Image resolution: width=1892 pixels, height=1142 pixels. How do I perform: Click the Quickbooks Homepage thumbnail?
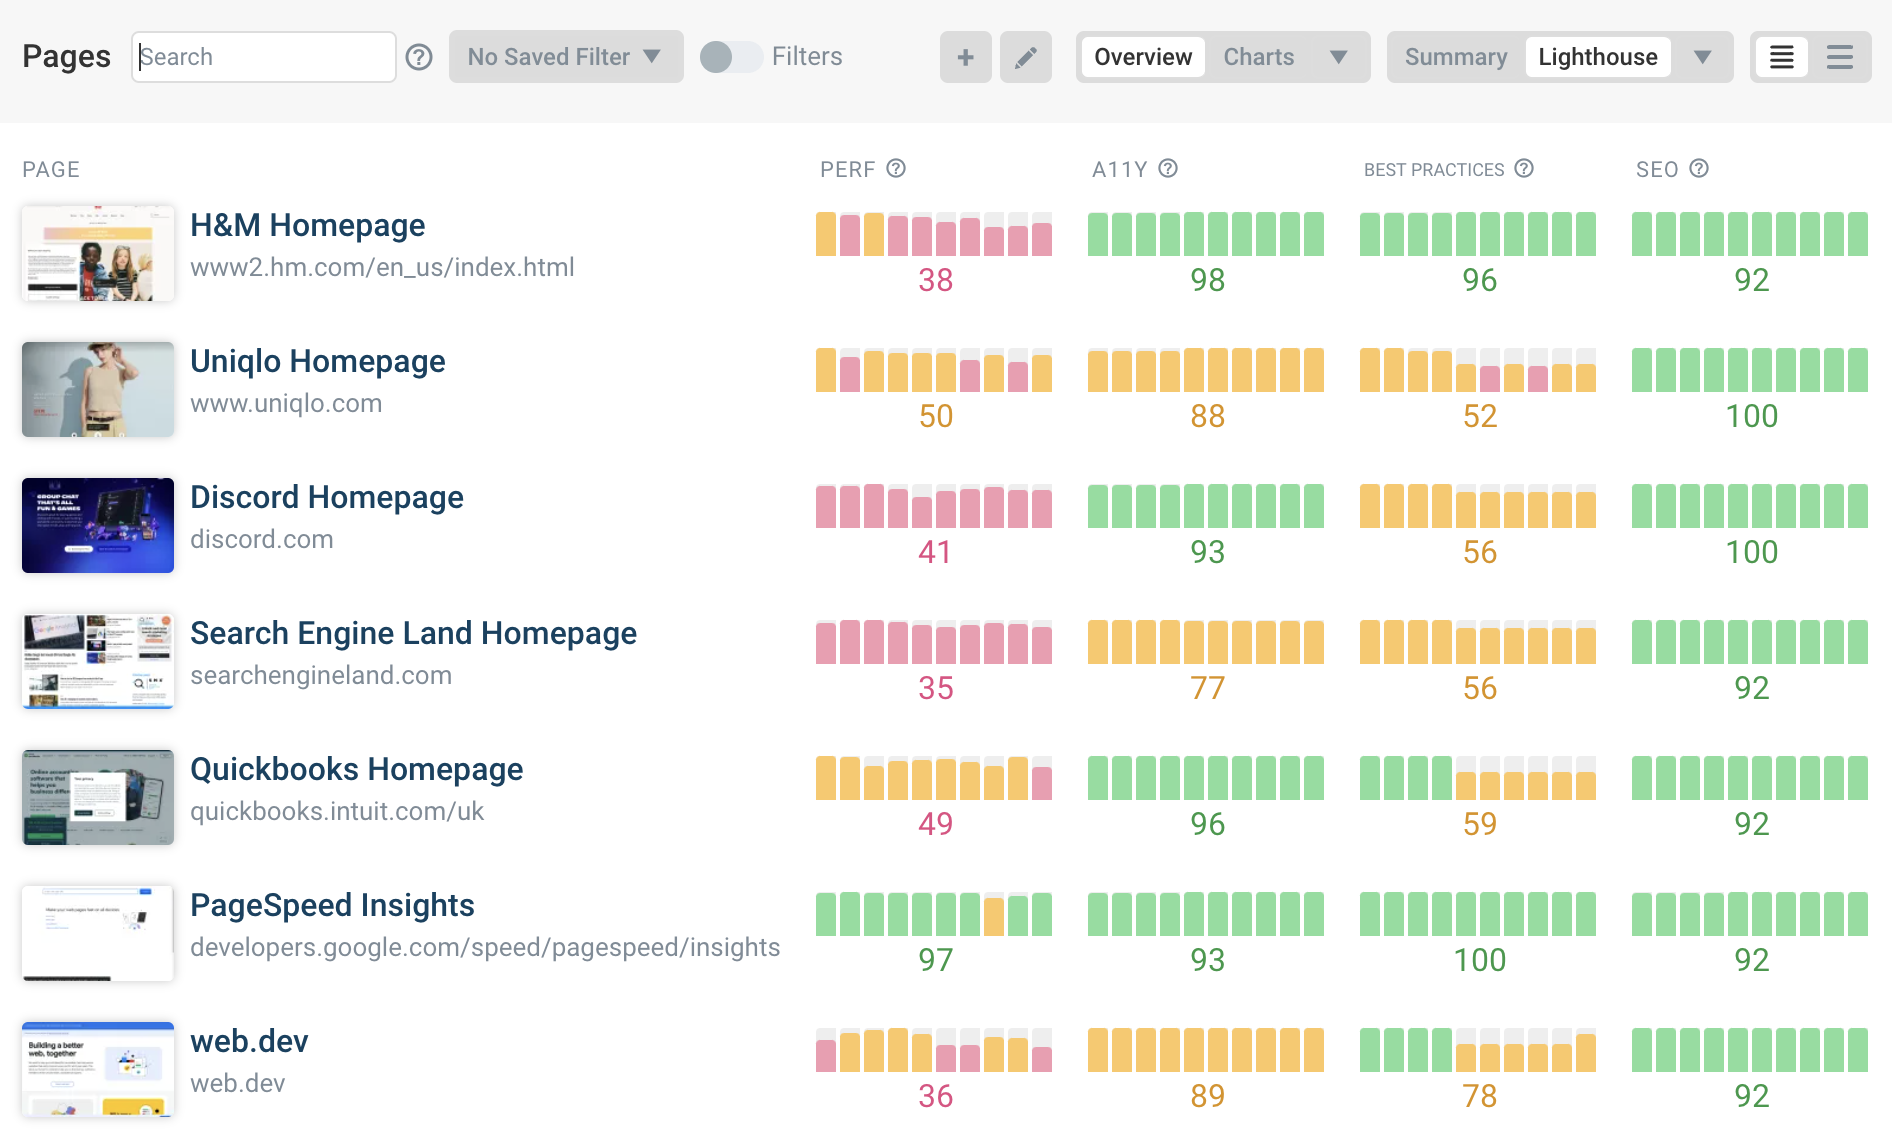point(98,798)
